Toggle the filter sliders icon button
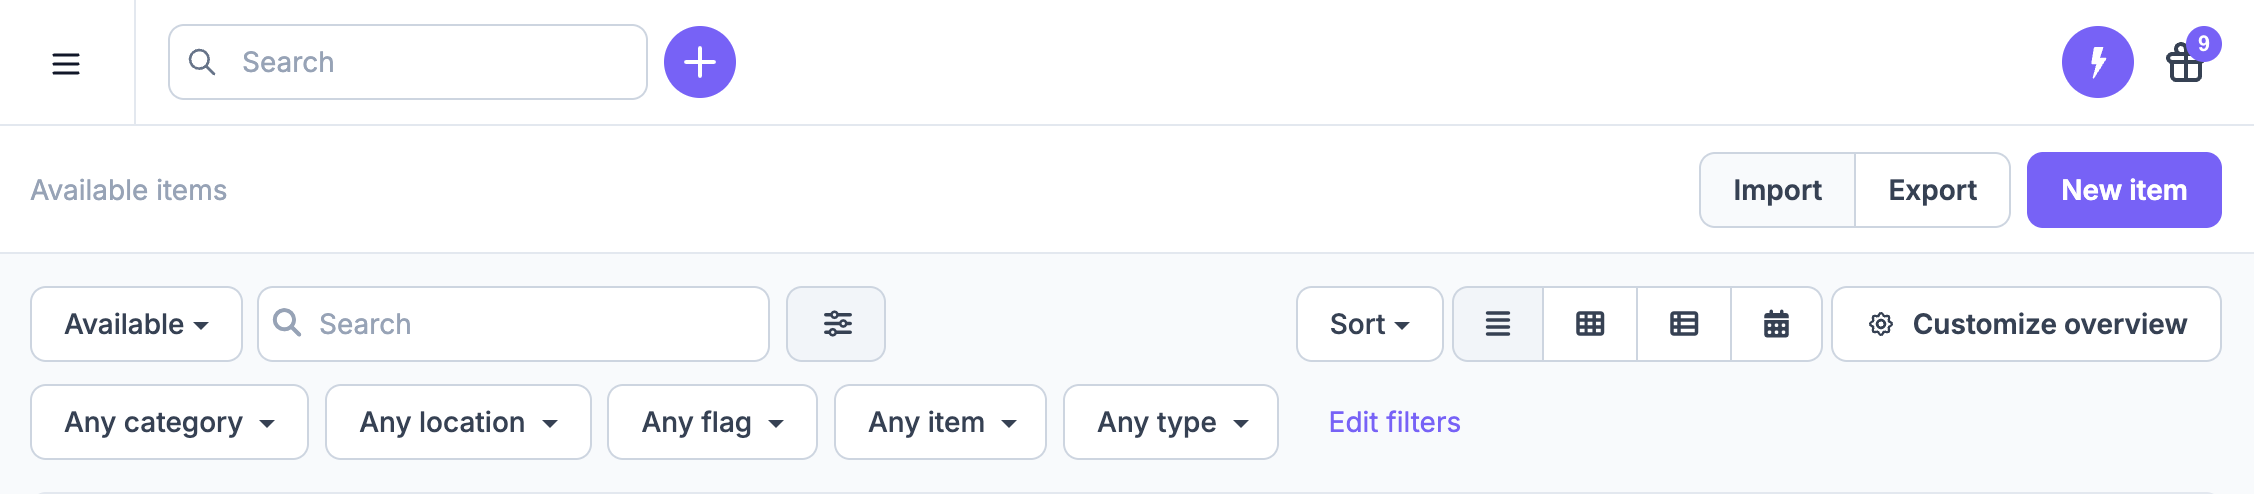Image resolution: width=2254 pixels, height=494 pixels. [836, 324]
